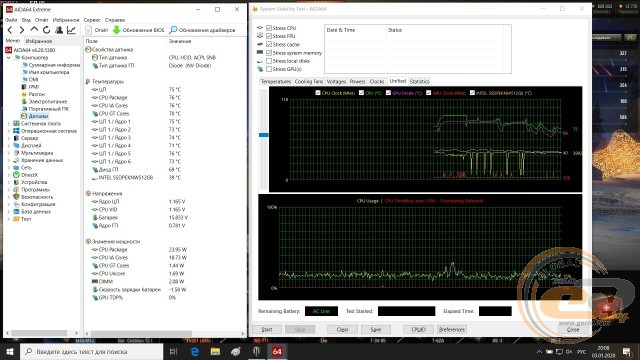
Task: Toggle the Stress CPU checkbox
Action: [269, 28]
